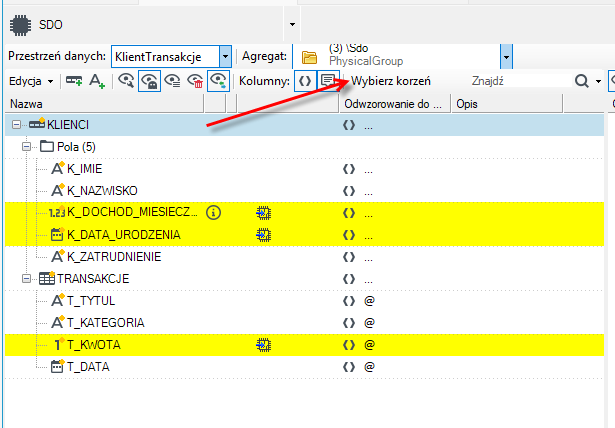
Task: Select the KLIENCI row
Action: [304, 125]
